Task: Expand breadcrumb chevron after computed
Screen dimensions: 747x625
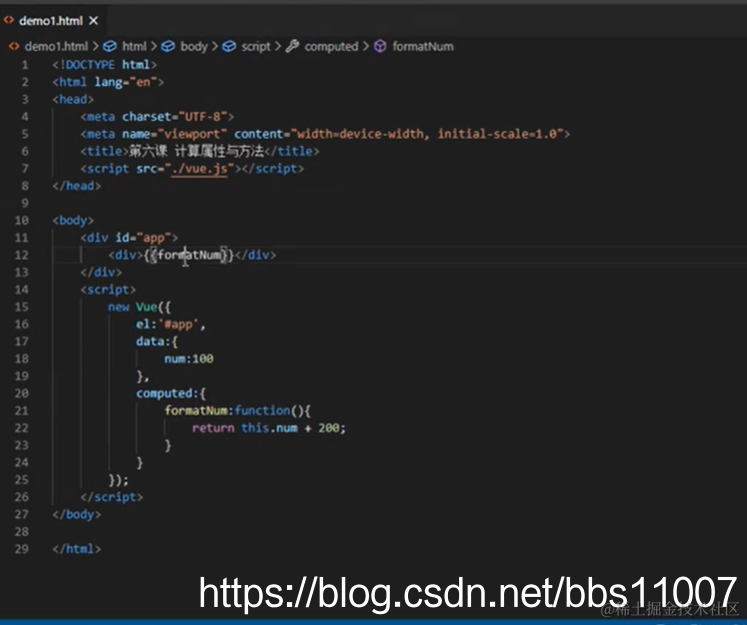Action: point(365,47)
